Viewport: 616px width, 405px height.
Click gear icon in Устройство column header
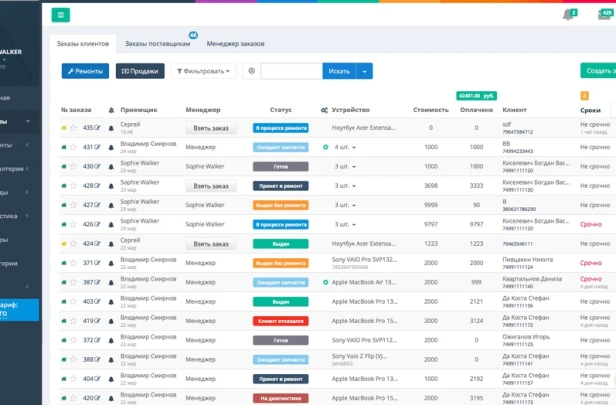pos(323,109)
